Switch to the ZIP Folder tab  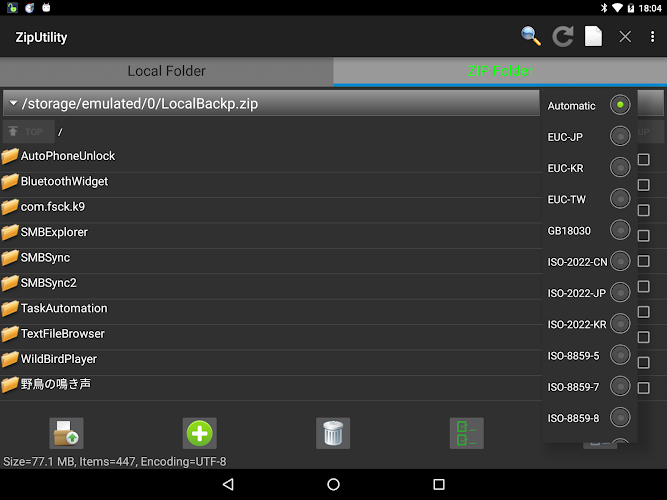pyautogui.click(x=500, y=71)
